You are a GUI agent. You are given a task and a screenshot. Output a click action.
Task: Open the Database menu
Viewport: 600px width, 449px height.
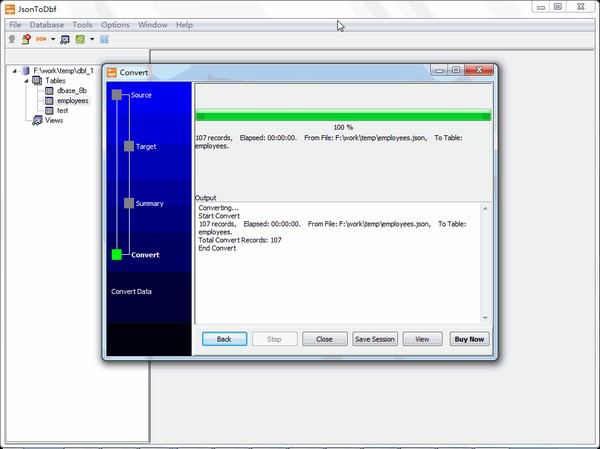[x=46, y=24]
